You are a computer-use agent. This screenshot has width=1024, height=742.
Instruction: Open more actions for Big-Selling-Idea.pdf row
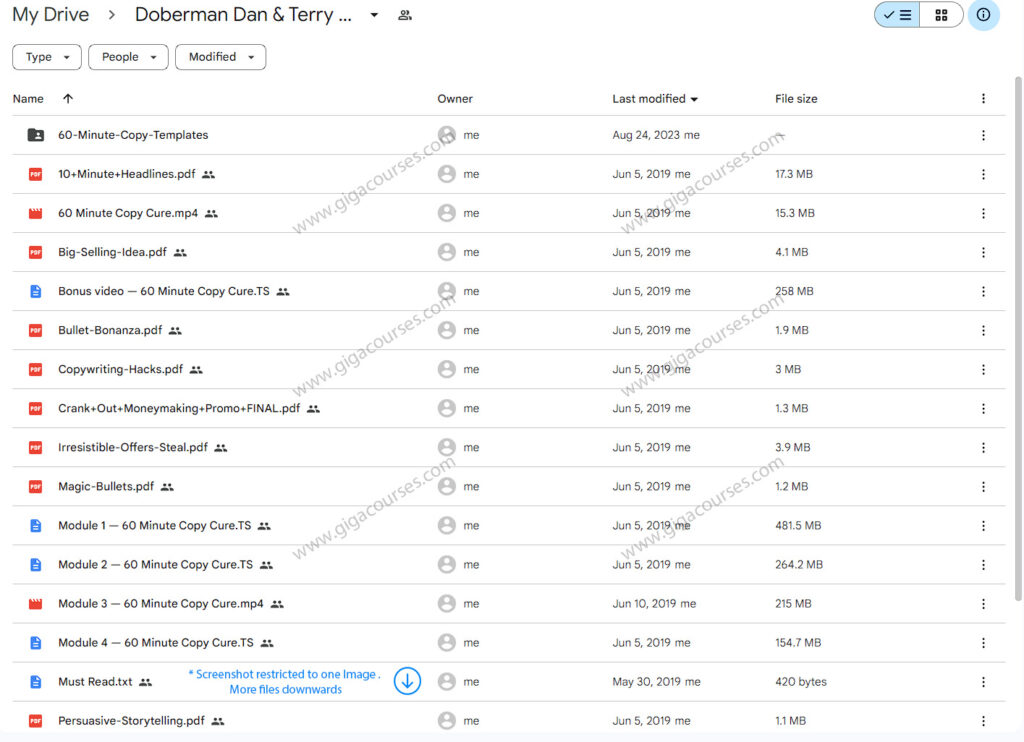point(983,252)
